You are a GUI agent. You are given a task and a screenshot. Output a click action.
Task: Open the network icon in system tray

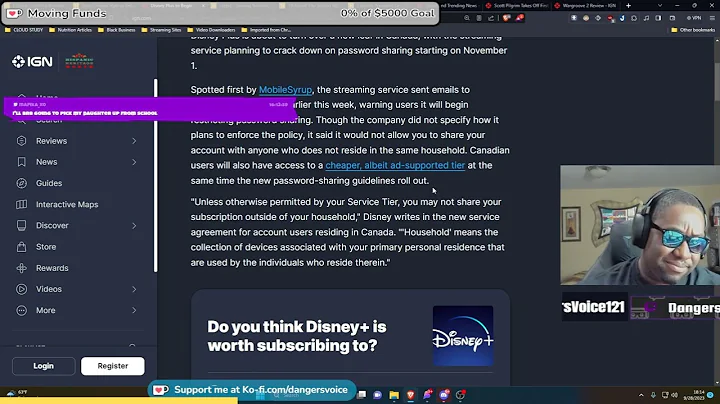pyautogui.click(x=664, y=395)
